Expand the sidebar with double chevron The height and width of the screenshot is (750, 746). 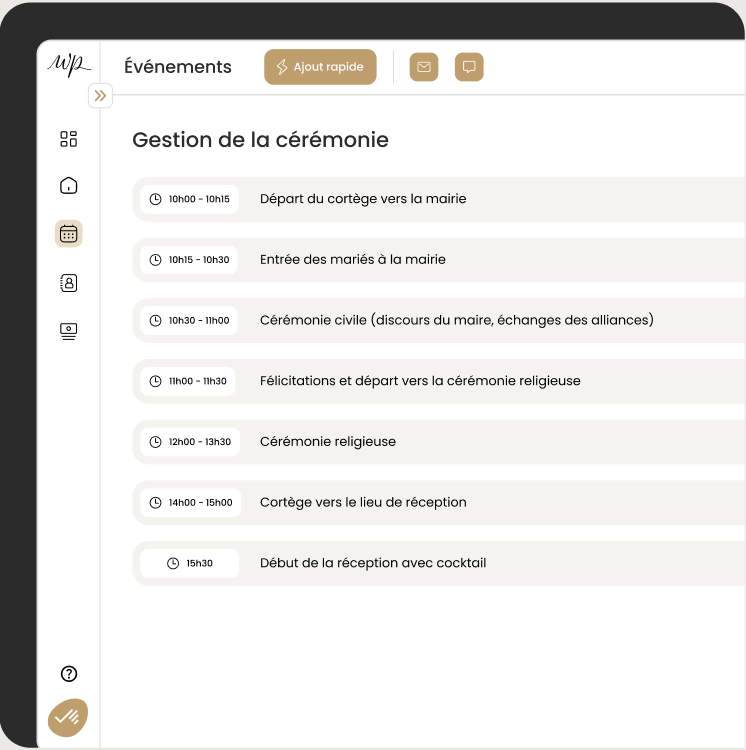point(100,96)
